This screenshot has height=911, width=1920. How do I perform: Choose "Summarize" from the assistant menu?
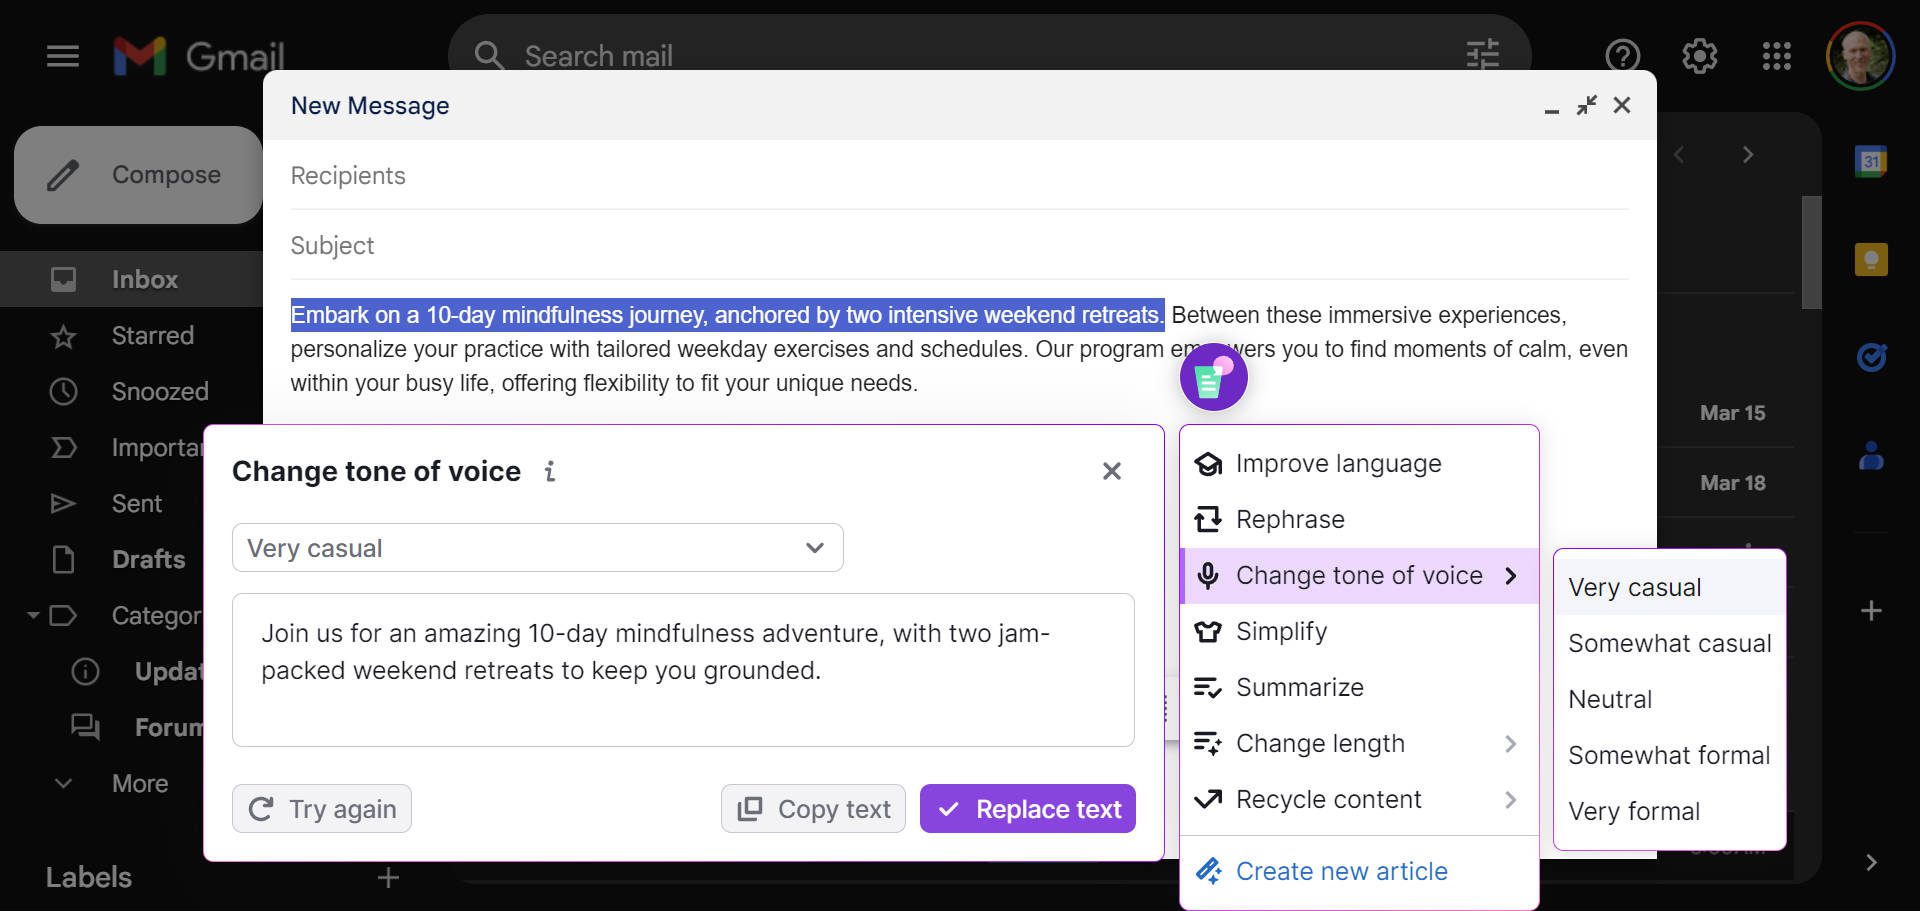pos(1300,687)
